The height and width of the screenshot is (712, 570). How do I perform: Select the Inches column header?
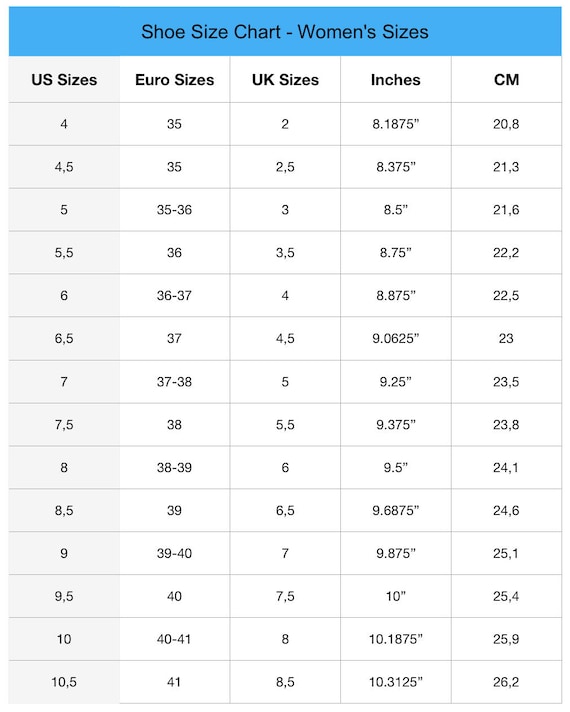click(396, 79)
